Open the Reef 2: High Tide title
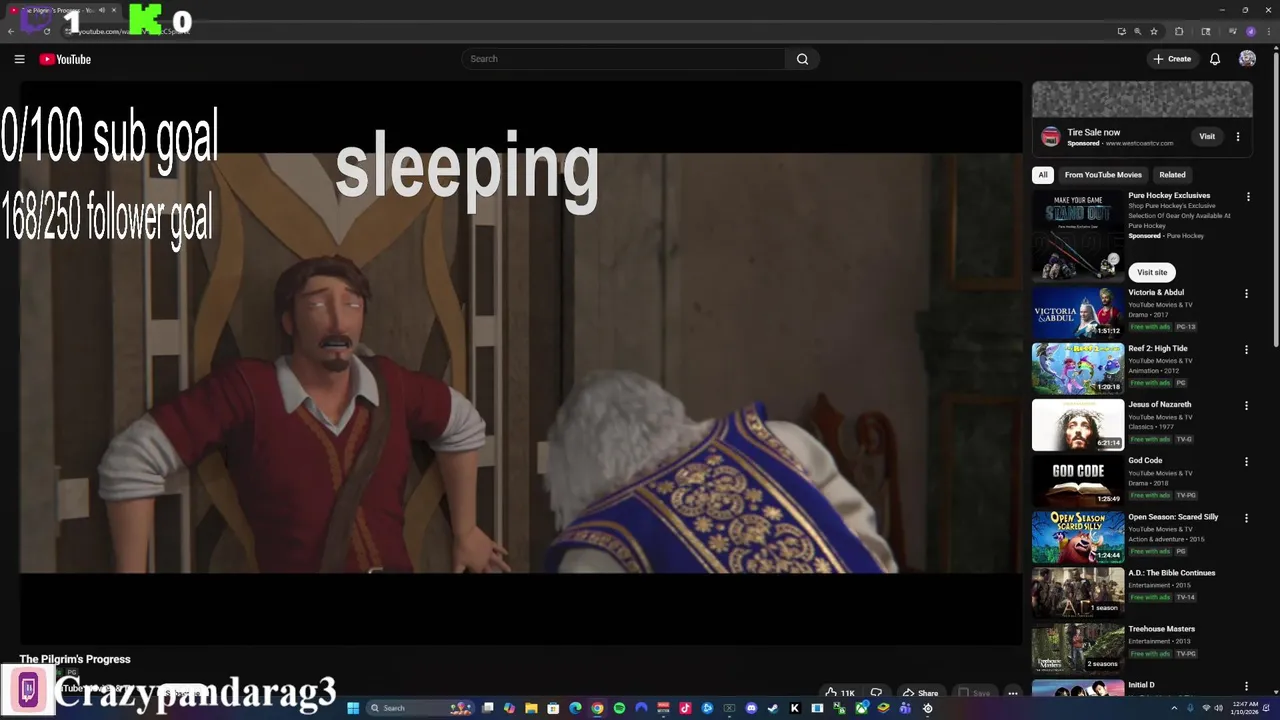Screen dimensions: 1280x720 [x=1158, y=349]
